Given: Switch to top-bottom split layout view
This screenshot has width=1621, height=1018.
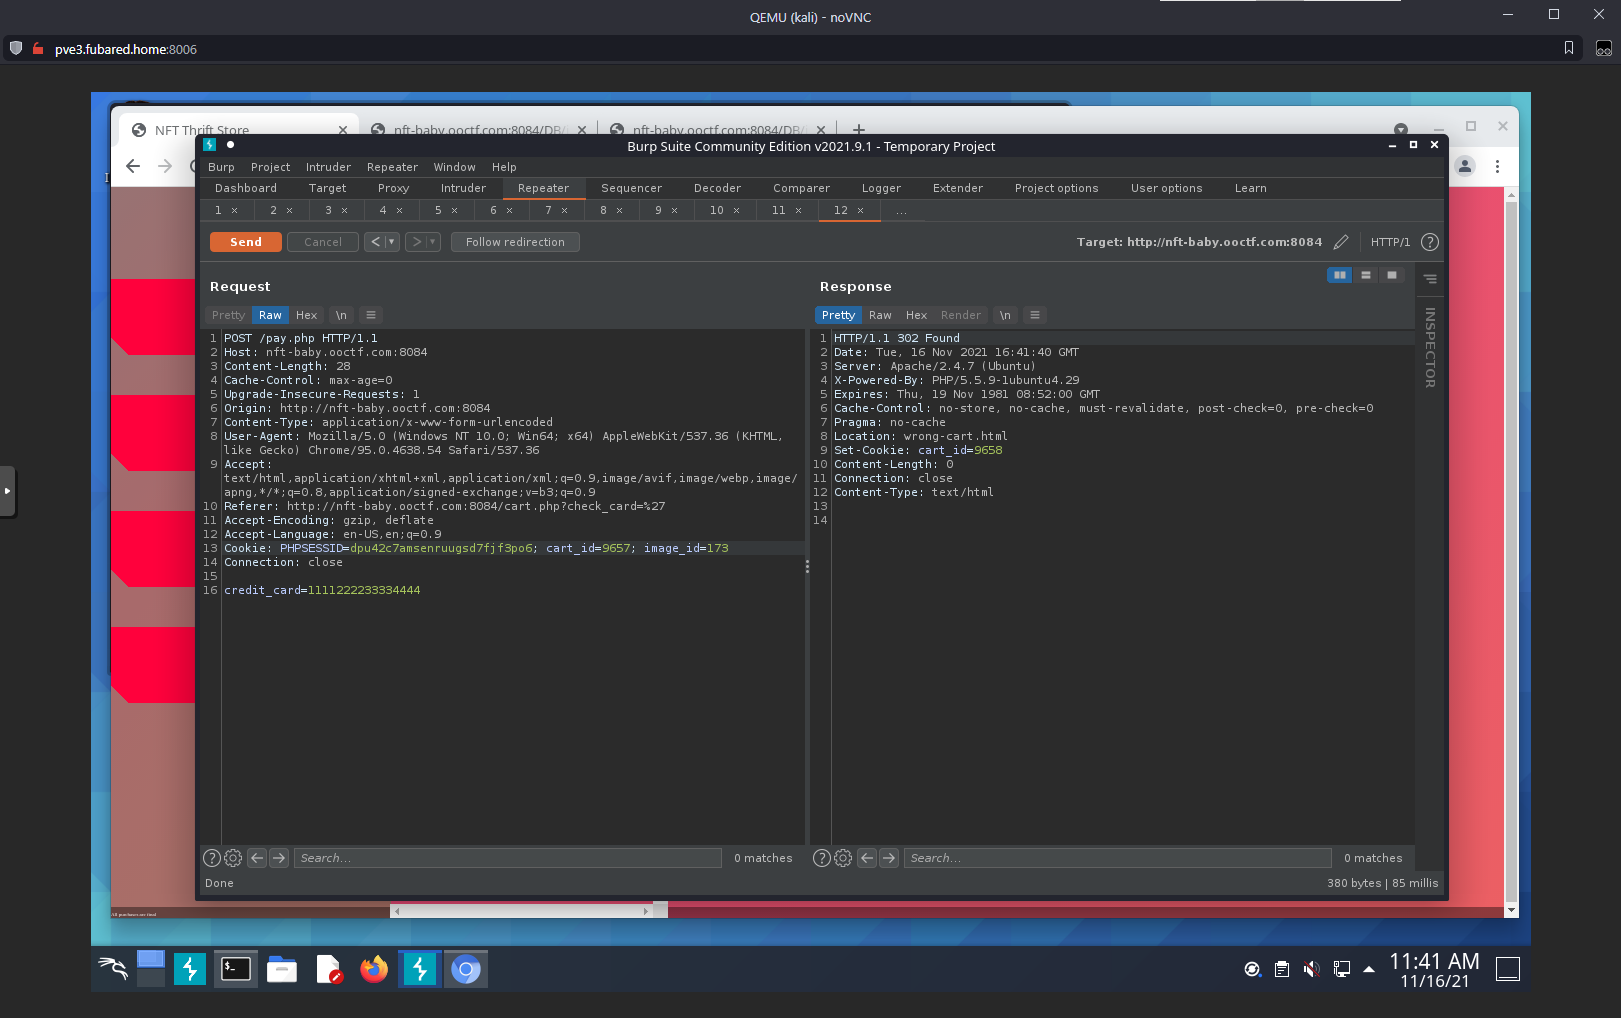Looking at the screenshot, I should (1366, 275).
